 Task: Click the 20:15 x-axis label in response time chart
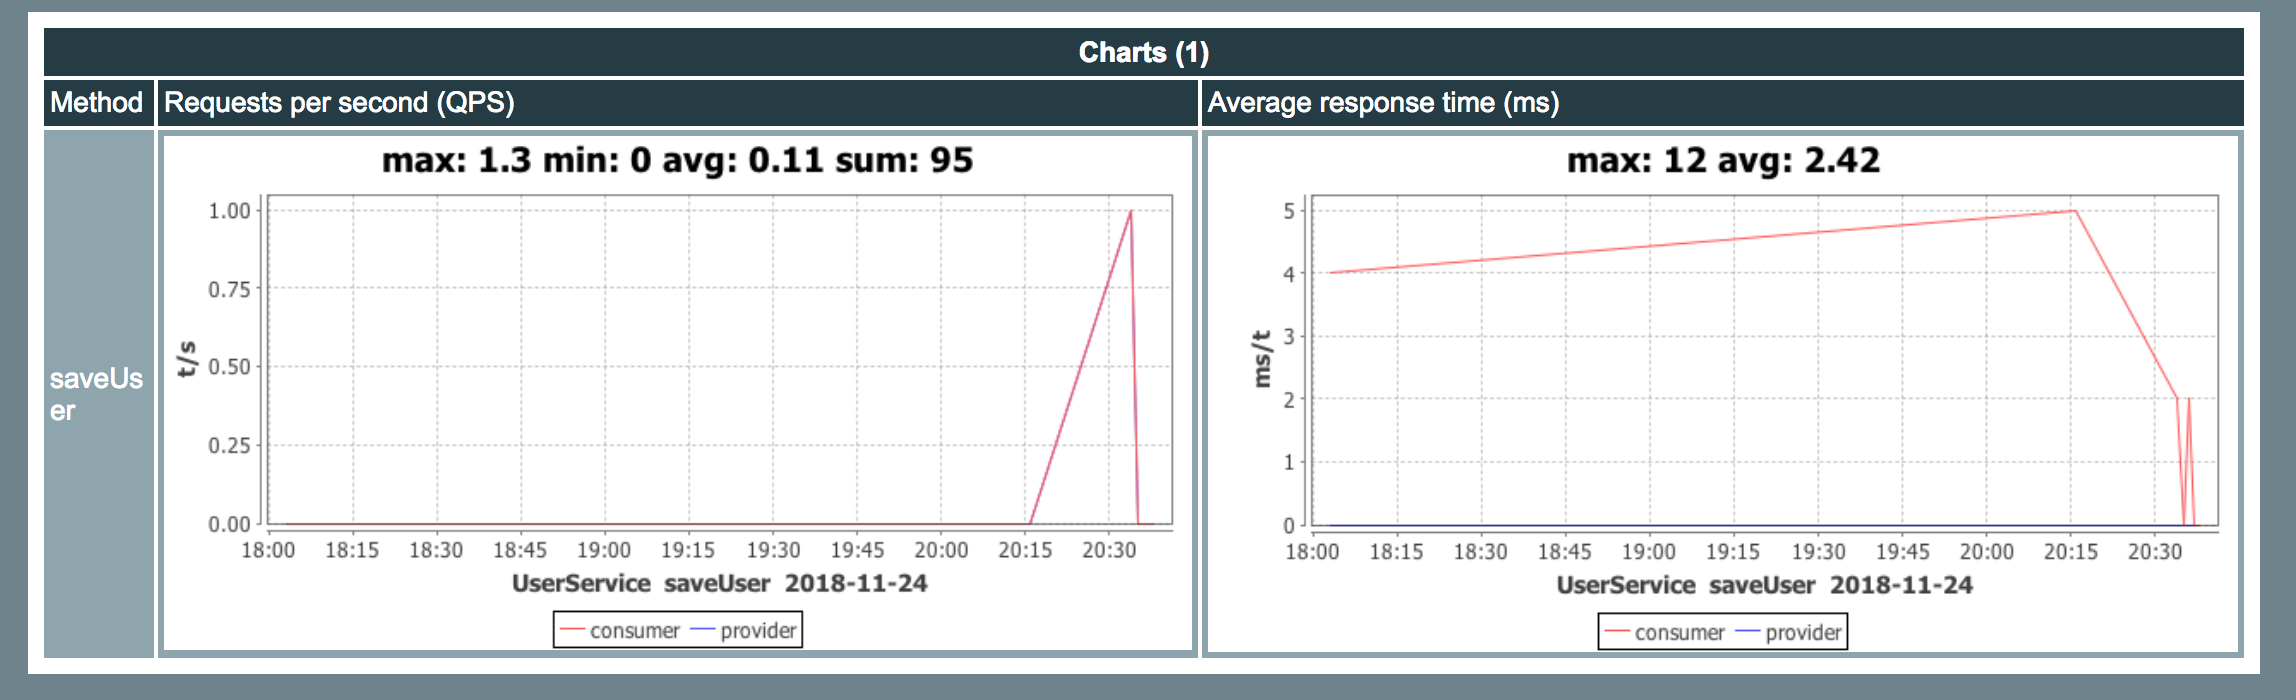coord(2070,552)
